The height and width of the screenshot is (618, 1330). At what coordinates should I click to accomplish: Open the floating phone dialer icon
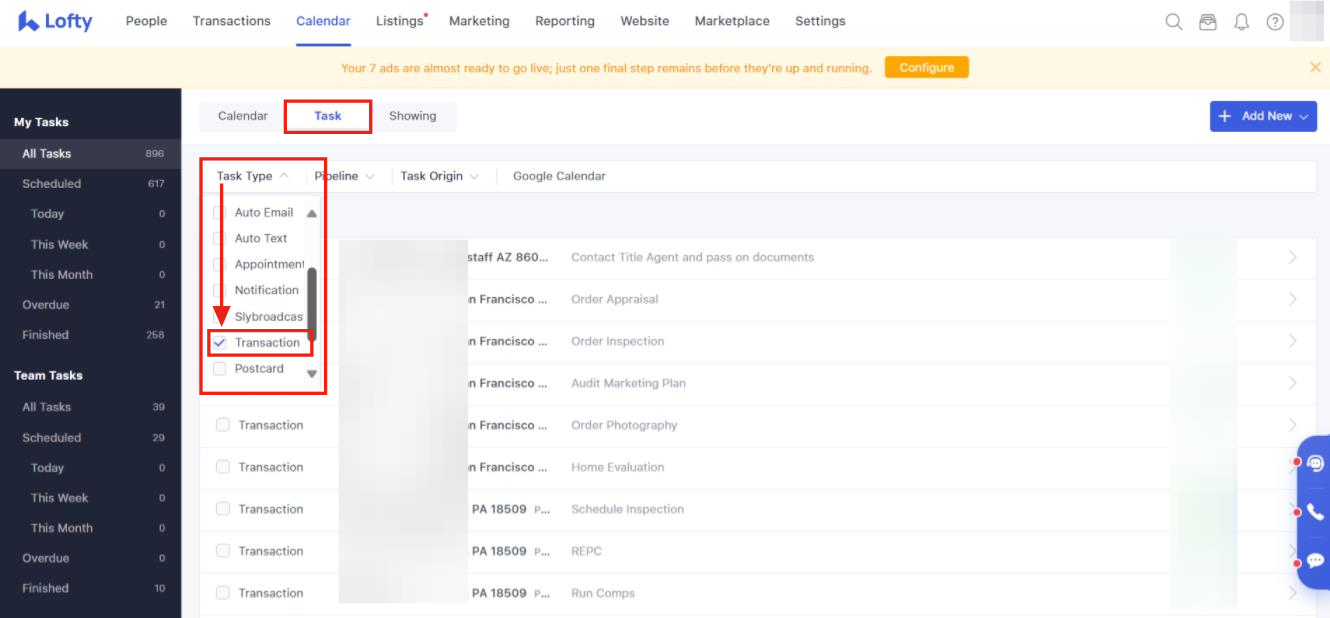(1315, 512)
